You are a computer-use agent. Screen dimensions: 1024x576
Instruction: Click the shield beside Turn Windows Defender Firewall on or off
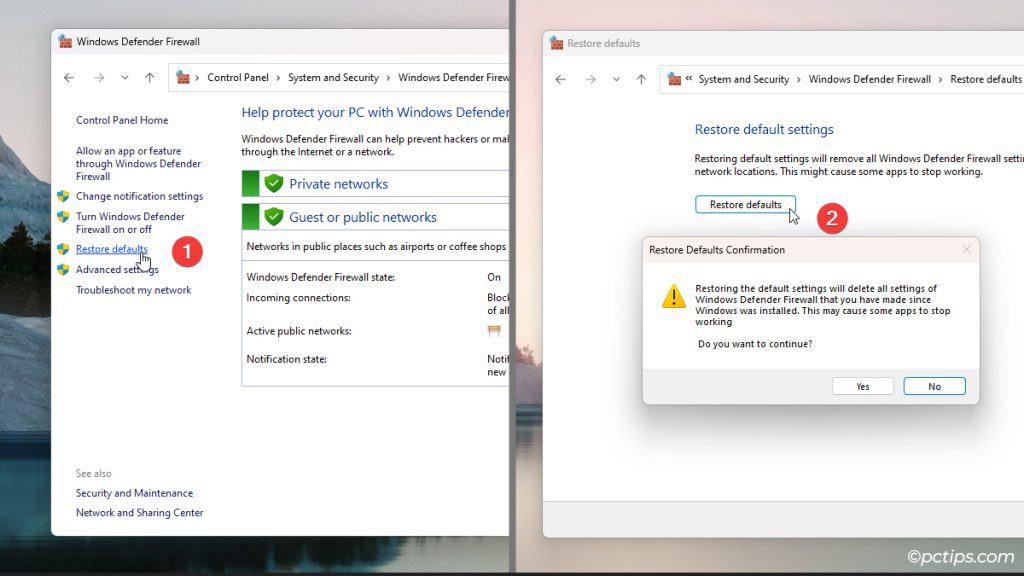tap(67, 216)
